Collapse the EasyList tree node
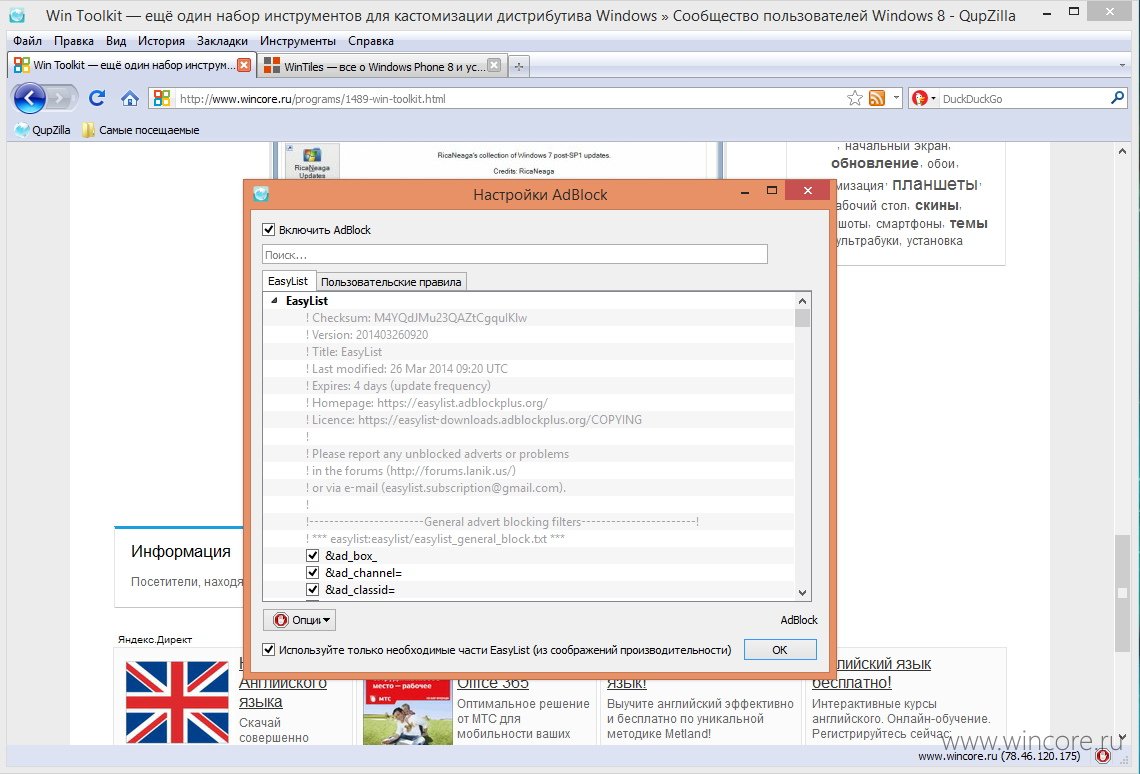This screenshot has height=774, width=1140. tap(274, 300)
